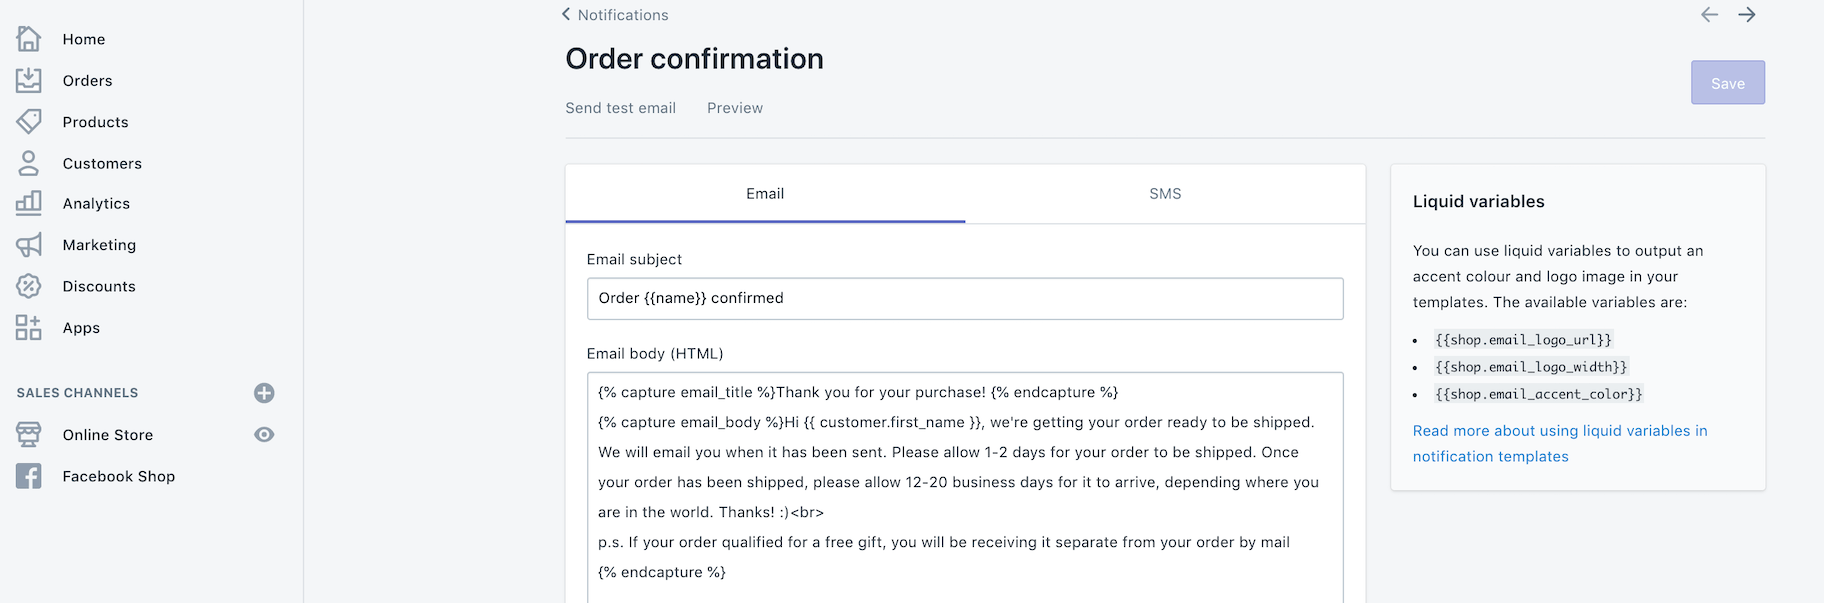The height and width of the screenshot is (603, 1824).
Task: Click the Products tag icon
Action: coord(29,121)
